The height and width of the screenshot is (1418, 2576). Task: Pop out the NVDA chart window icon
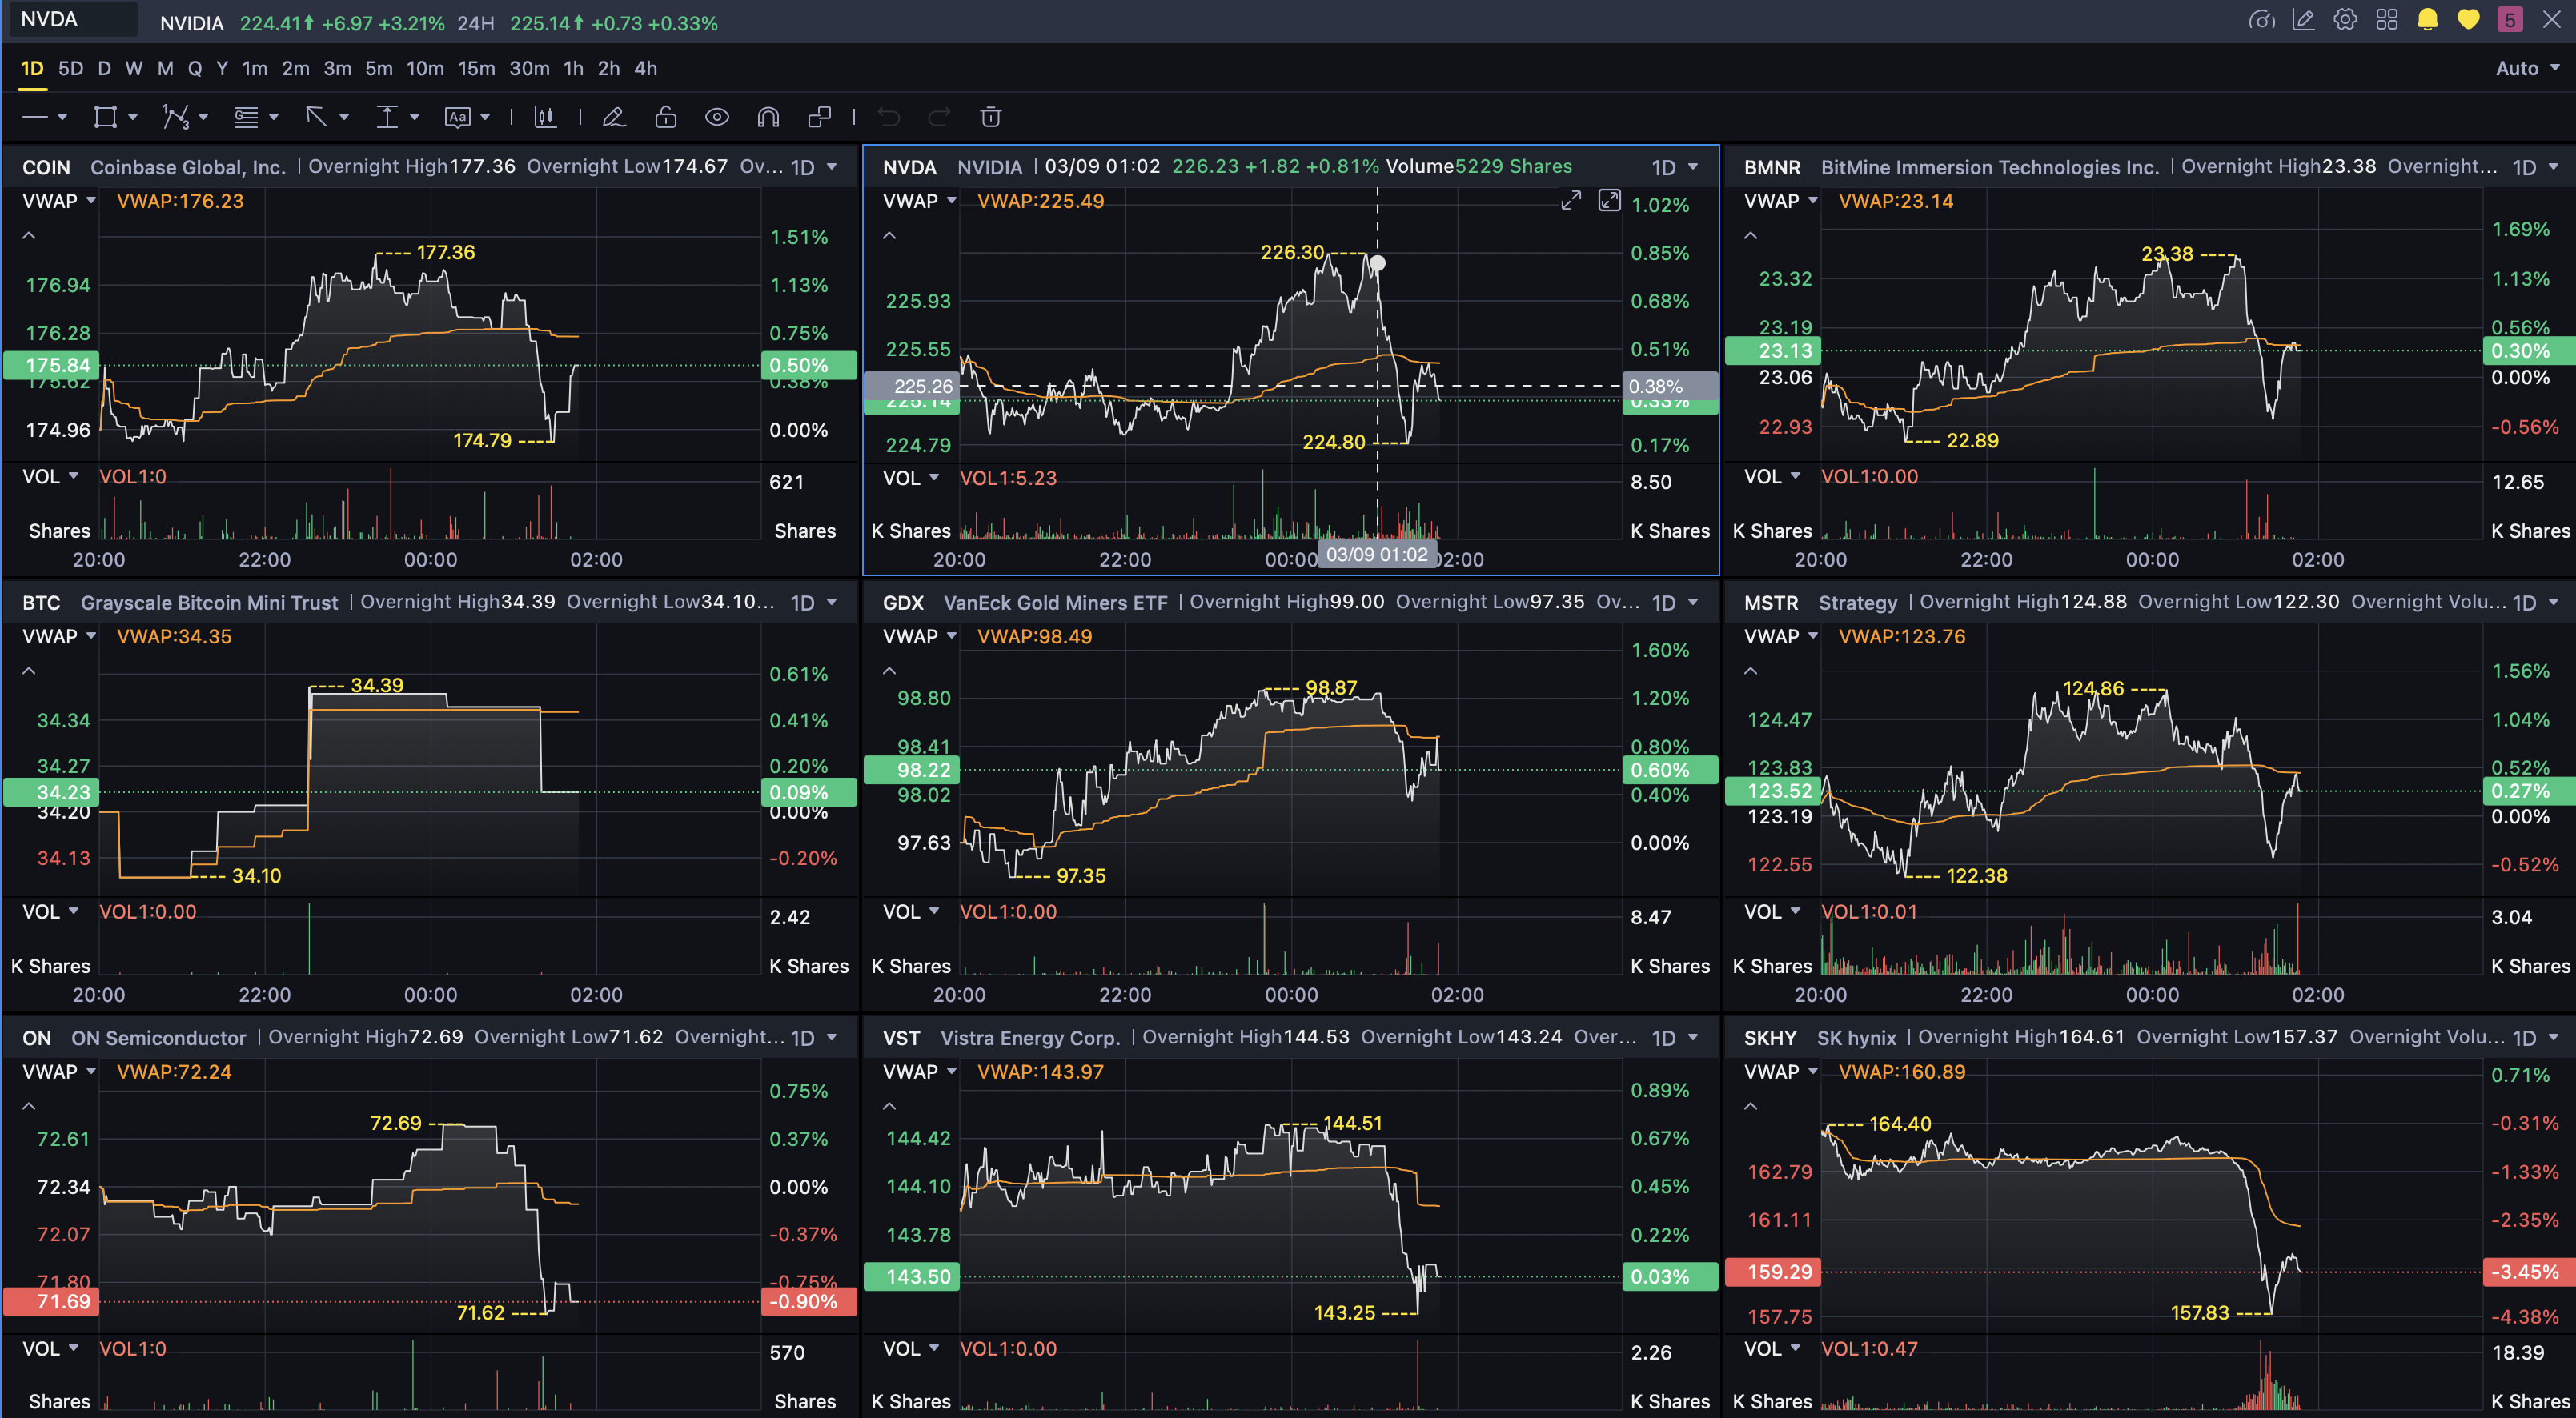1609,201
